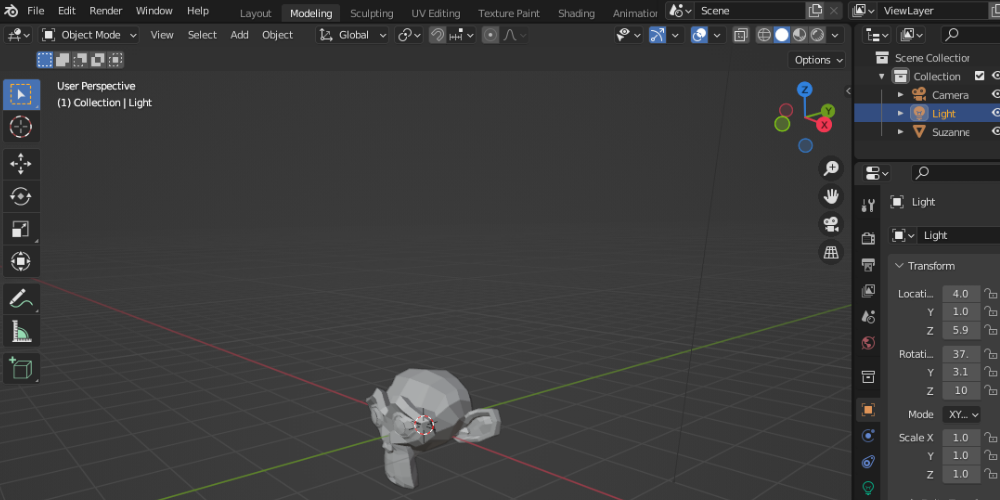Image resolution: width=1000 pixels, height=500 pixels.
Task: Select the extend-selection mode icon
Action: (62, 60)
